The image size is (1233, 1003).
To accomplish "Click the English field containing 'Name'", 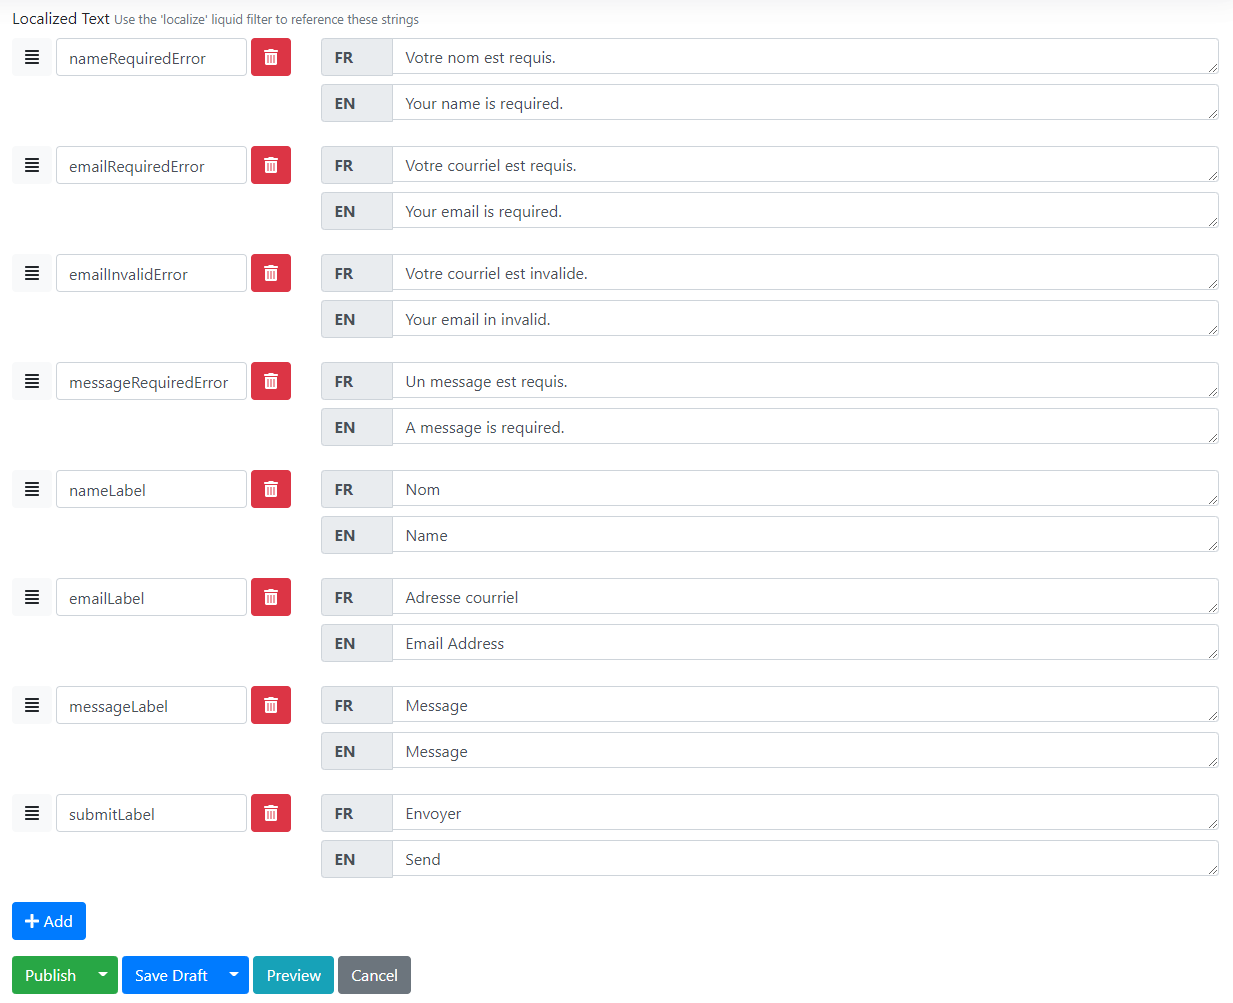I will point(805,535).
